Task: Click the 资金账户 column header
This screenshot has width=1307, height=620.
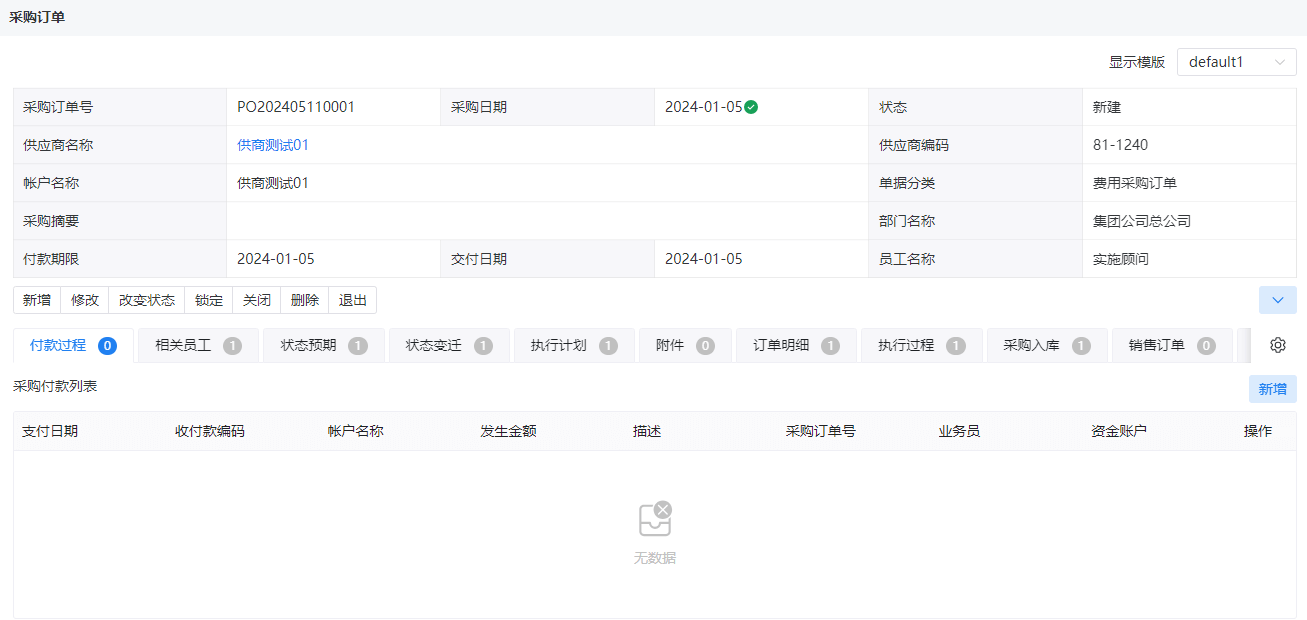Action: point(1119,431)
